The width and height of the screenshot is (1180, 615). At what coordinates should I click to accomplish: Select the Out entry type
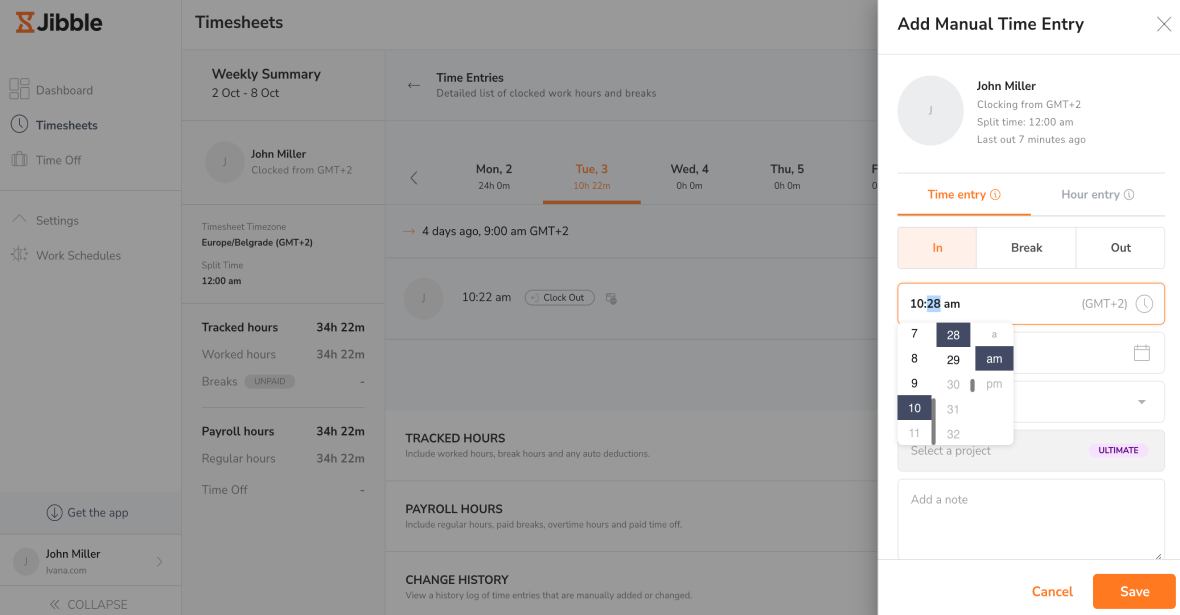[x=1120, y=248]
